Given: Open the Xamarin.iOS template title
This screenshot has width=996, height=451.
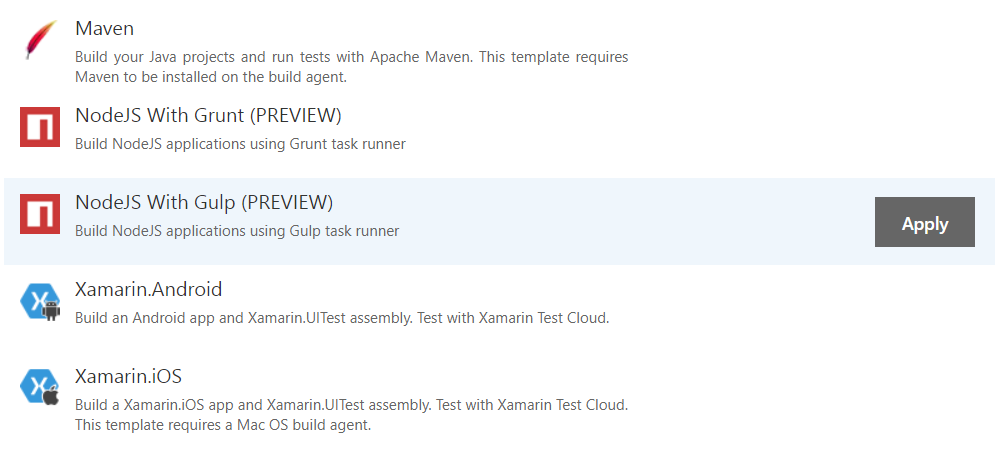Looking at the screenshot, I should [128, 377].
